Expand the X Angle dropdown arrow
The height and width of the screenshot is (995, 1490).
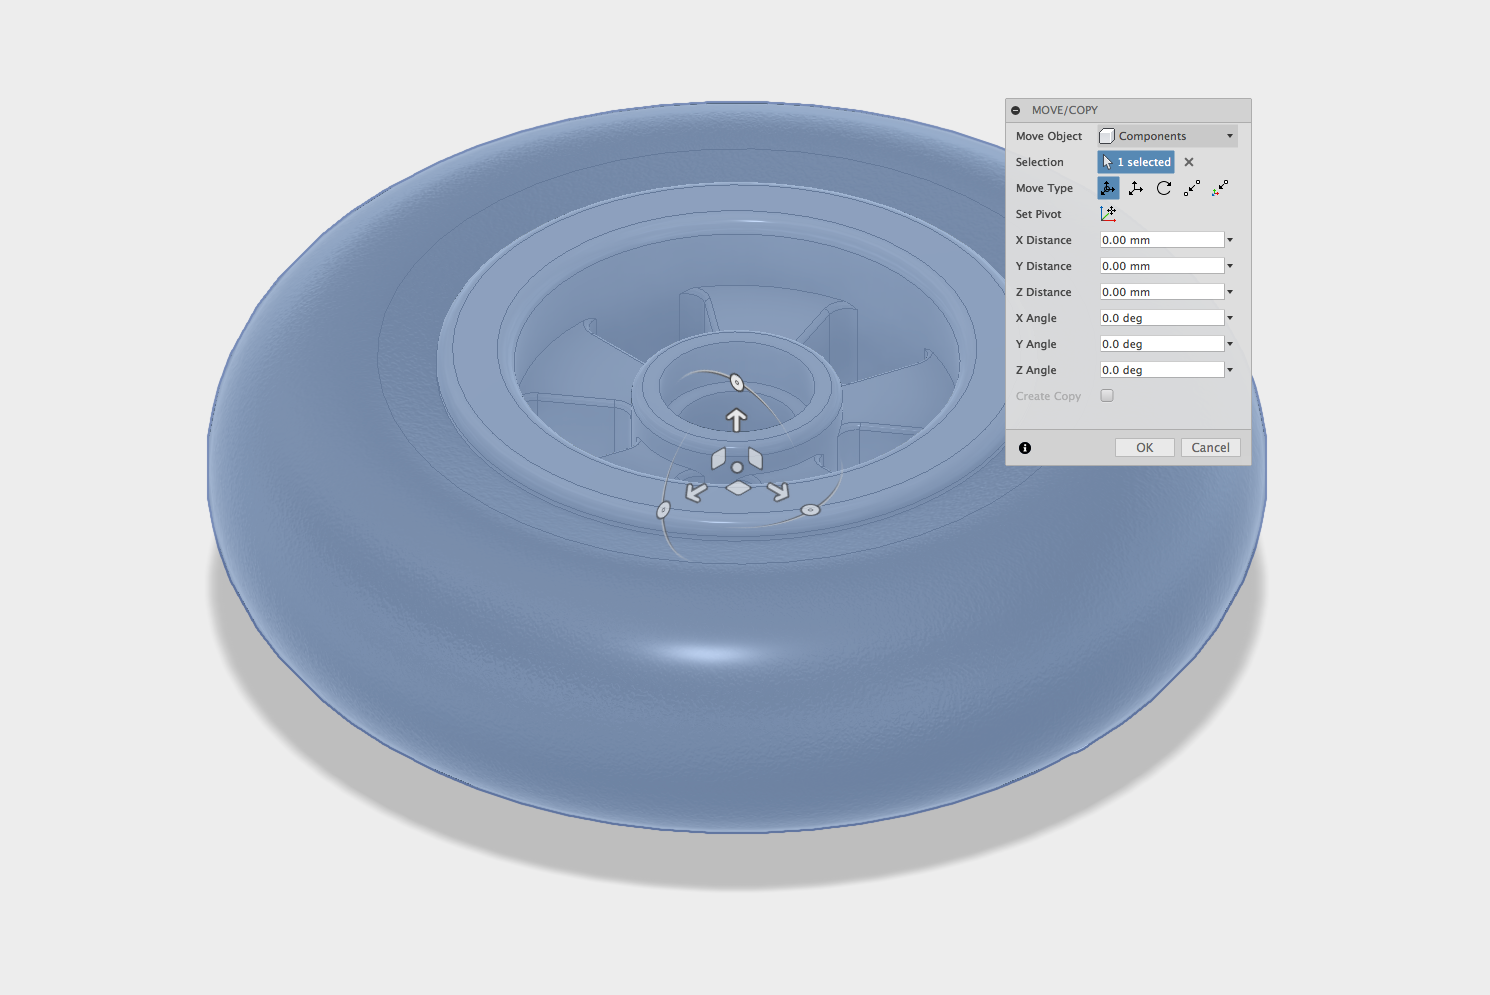(x=1230, y=318)
